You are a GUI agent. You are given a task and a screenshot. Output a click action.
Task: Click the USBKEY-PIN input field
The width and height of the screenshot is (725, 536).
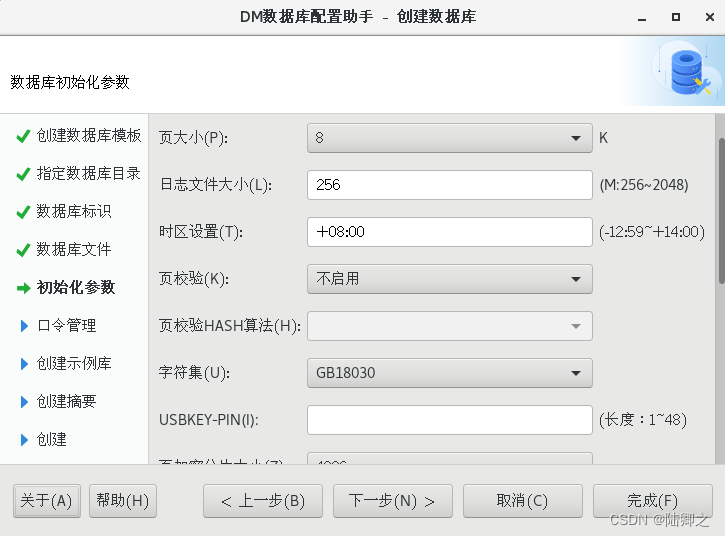(x=449, y=420)
